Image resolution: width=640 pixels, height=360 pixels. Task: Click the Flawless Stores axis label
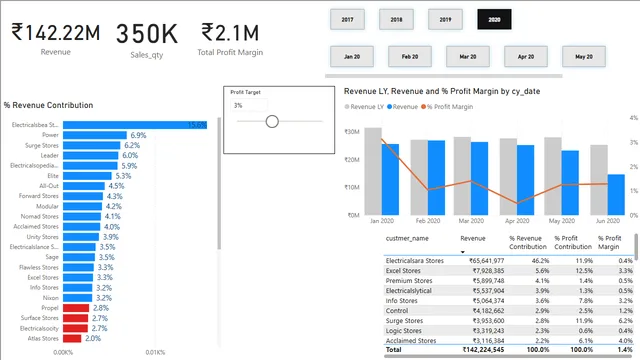pos(39,267)
